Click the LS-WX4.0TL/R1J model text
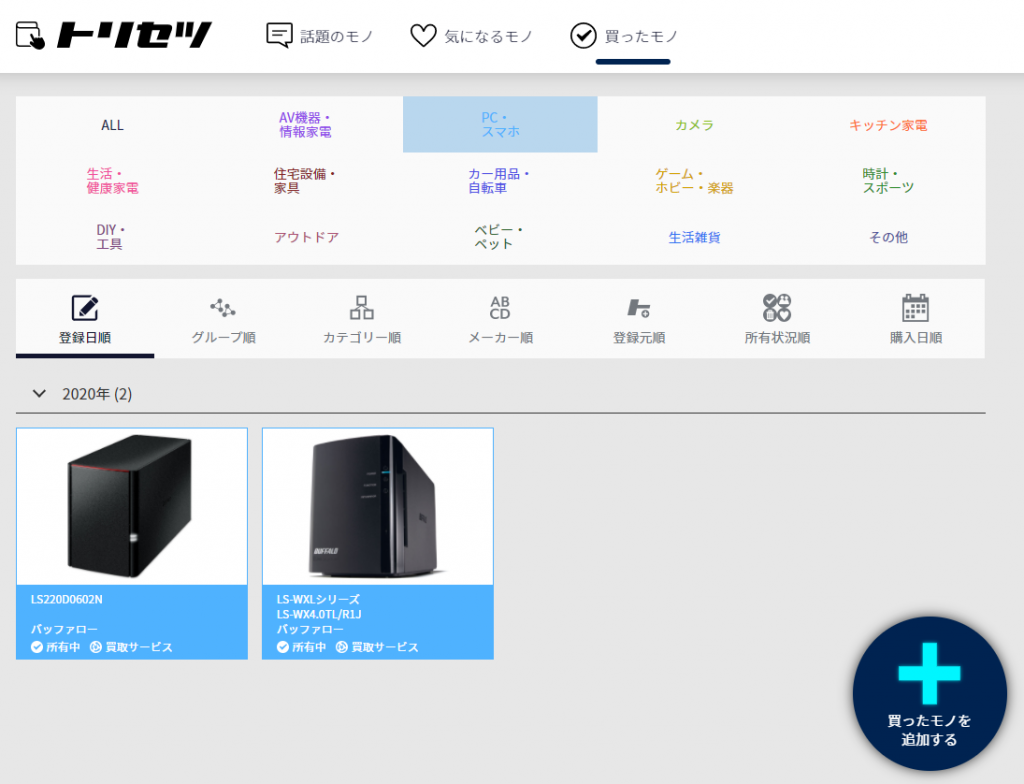 (x=319, y=614)
